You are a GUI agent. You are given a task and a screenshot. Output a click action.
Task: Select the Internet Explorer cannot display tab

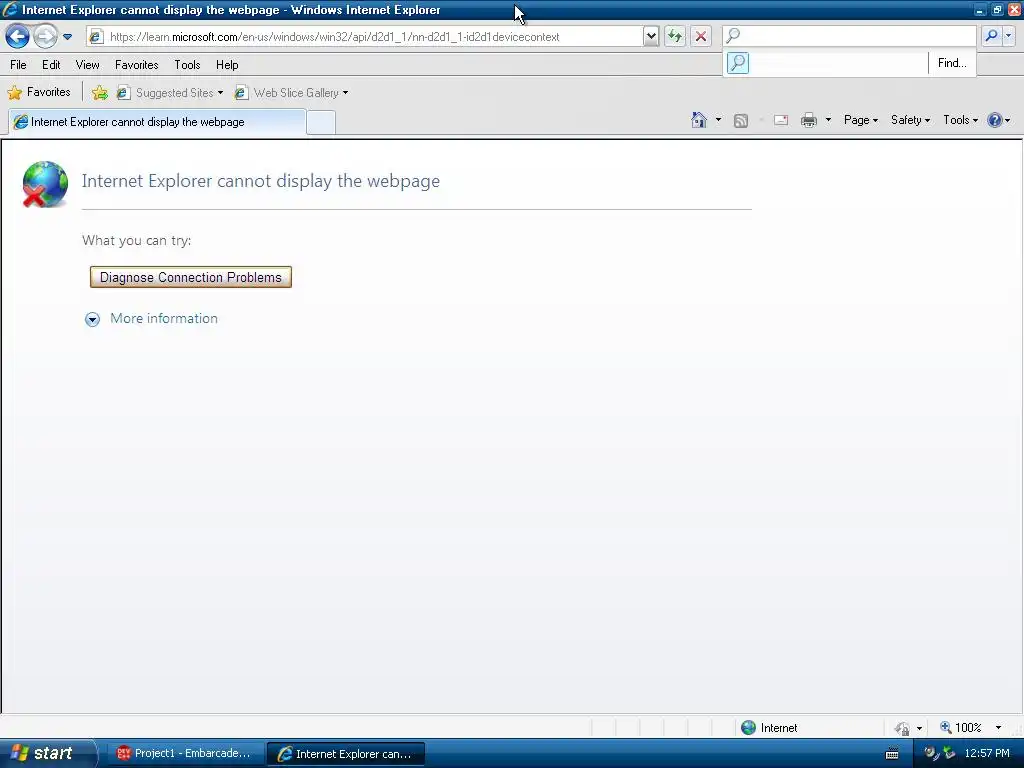pos(157,122)
